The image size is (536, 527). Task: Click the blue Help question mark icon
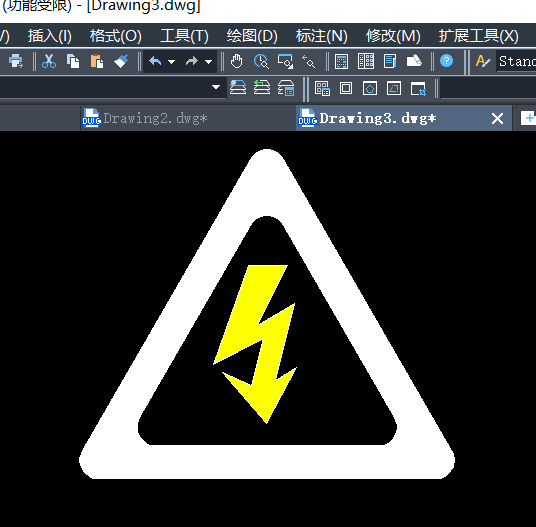(446, 61)
